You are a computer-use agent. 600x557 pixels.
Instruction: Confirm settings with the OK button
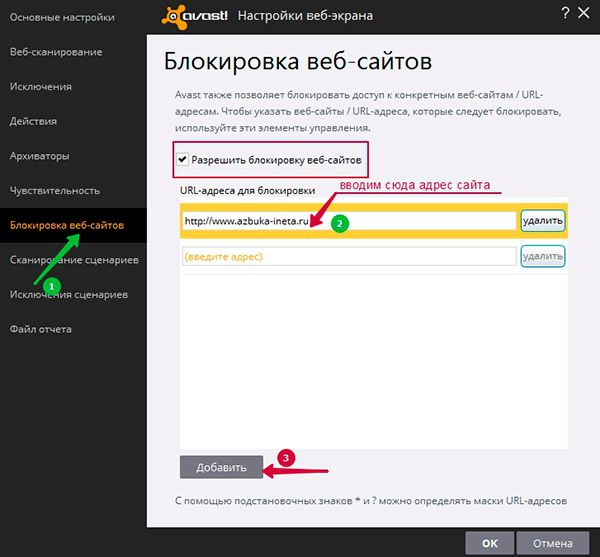click(x=489, y=543)
